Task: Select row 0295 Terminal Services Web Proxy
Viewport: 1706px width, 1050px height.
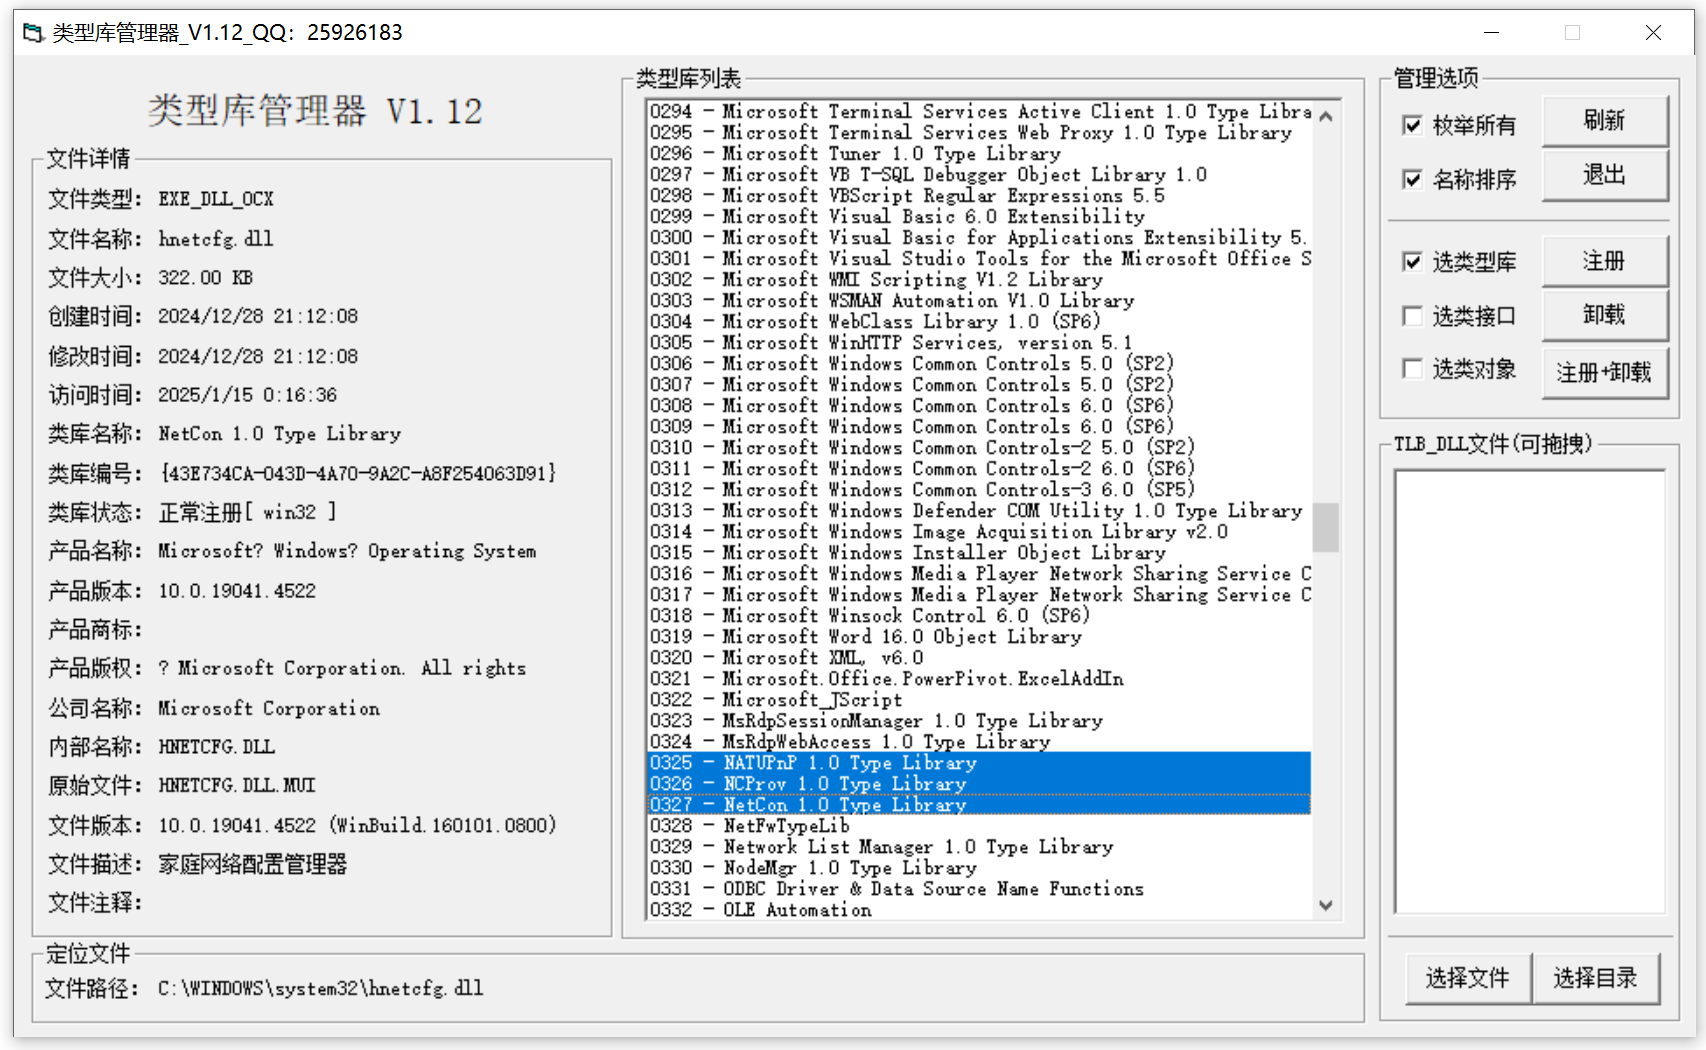Action: [x=979, y=132]
